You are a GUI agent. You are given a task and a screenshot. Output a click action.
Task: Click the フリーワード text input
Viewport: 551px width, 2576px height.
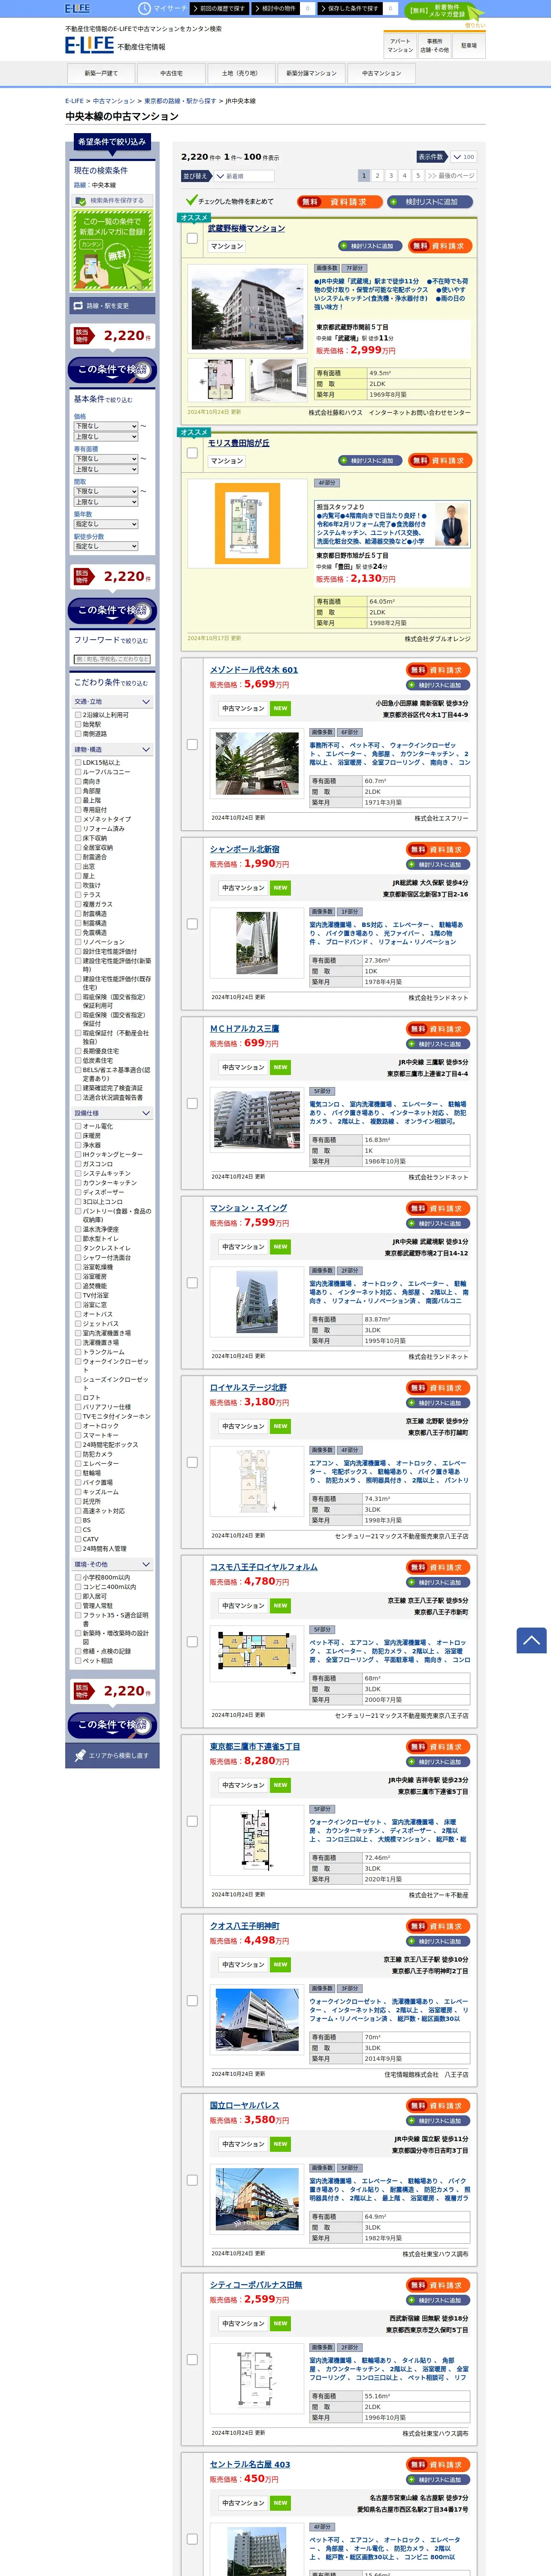(x=112, y=660)
